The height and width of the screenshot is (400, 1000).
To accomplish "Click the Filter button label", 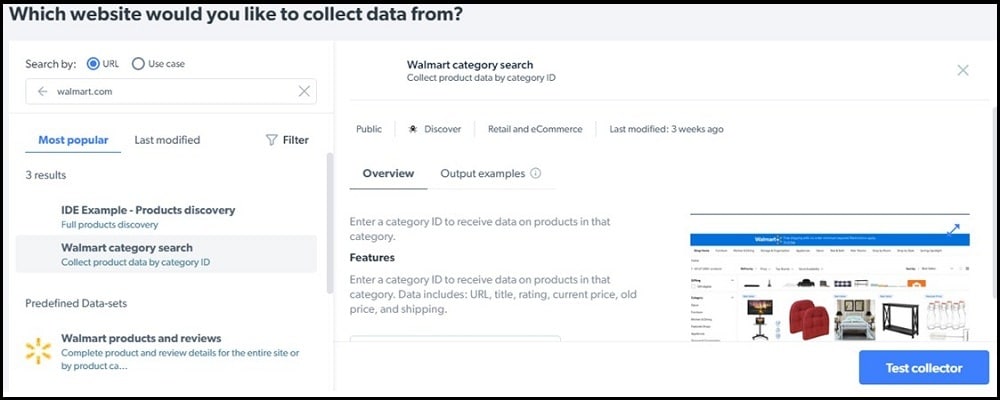I will pyautogui.click(x=296, y=140).
